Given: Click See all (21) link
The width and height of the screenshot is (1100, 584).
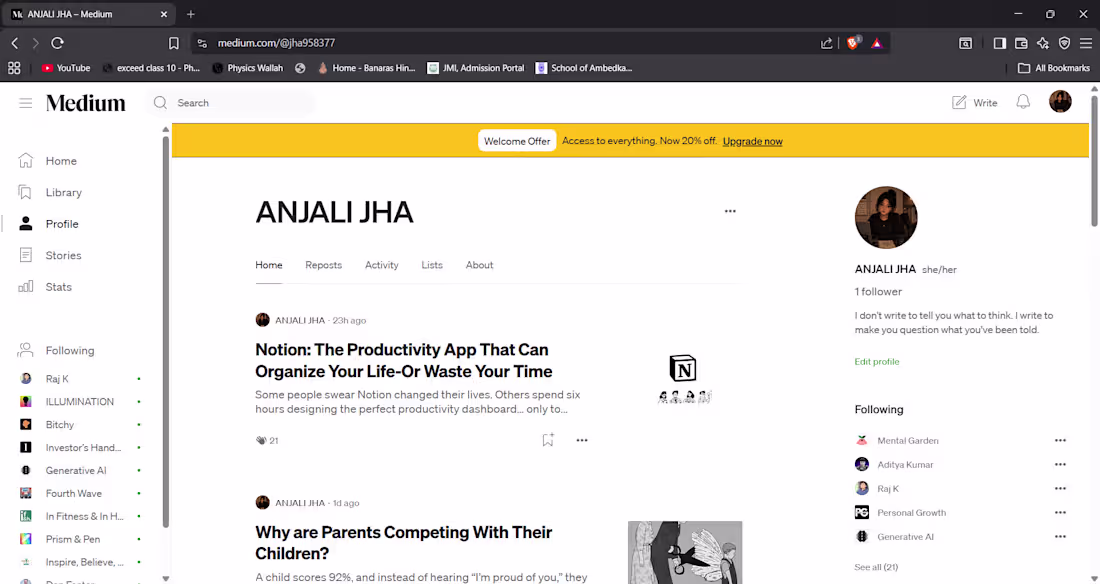Looking at the screenshot, I should pyautogui.click(x=876, y=566).
